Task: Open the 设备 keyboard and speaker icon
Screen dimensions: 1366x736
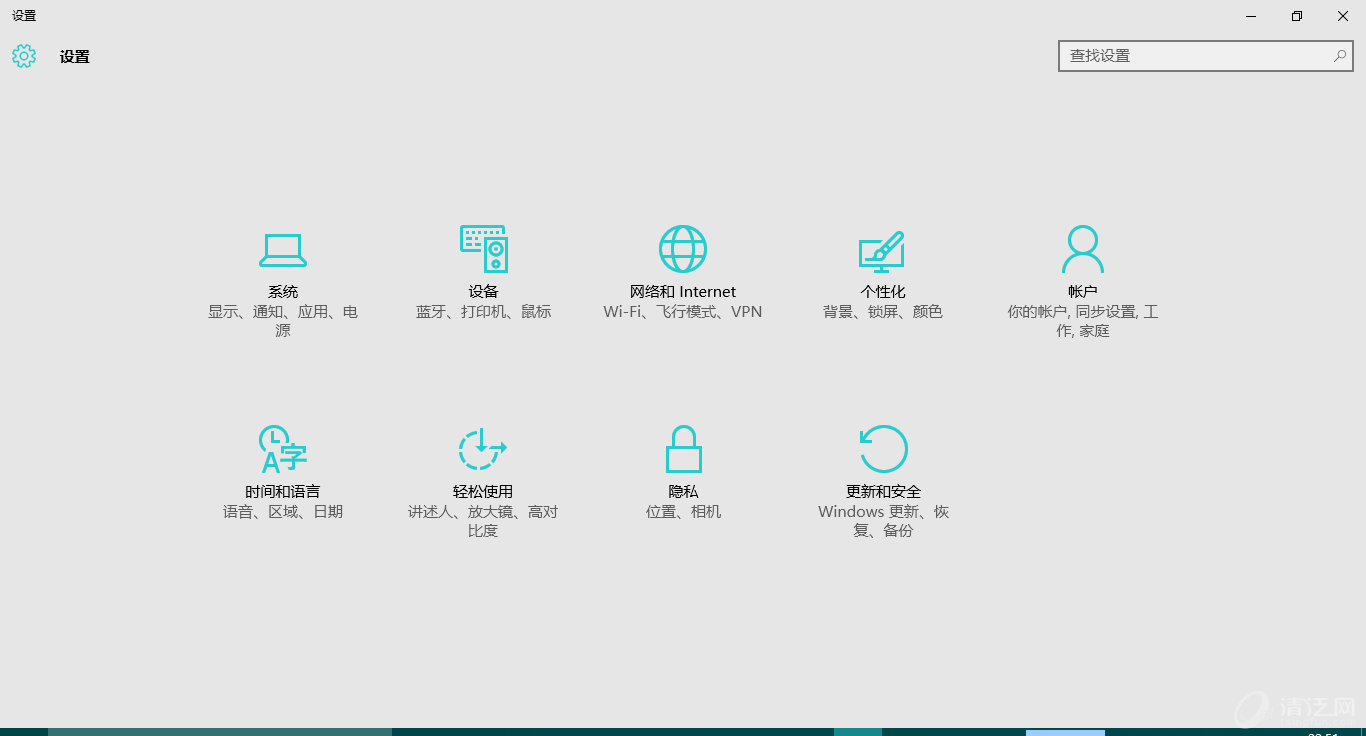Action: pyautogui.click(x=483, y=249)
